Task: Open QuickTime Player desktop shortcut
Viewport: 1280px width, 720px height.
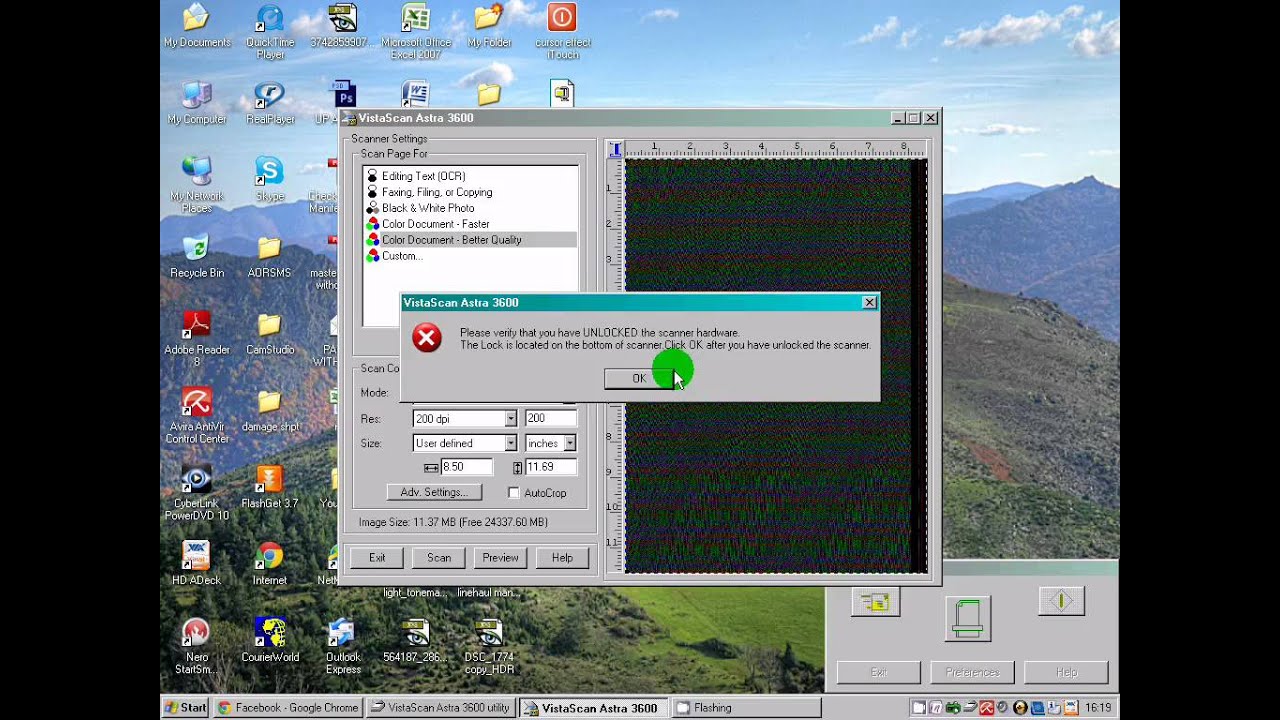Action: 270,32
